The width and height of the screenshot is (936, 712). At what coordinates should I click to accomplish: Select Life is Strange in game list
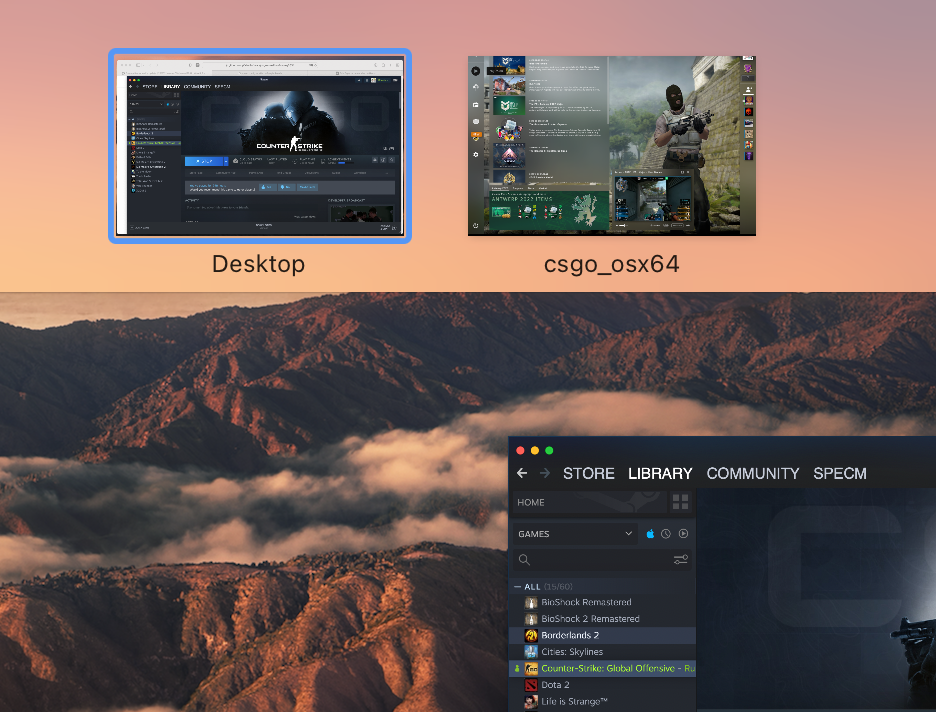(602, 701)
